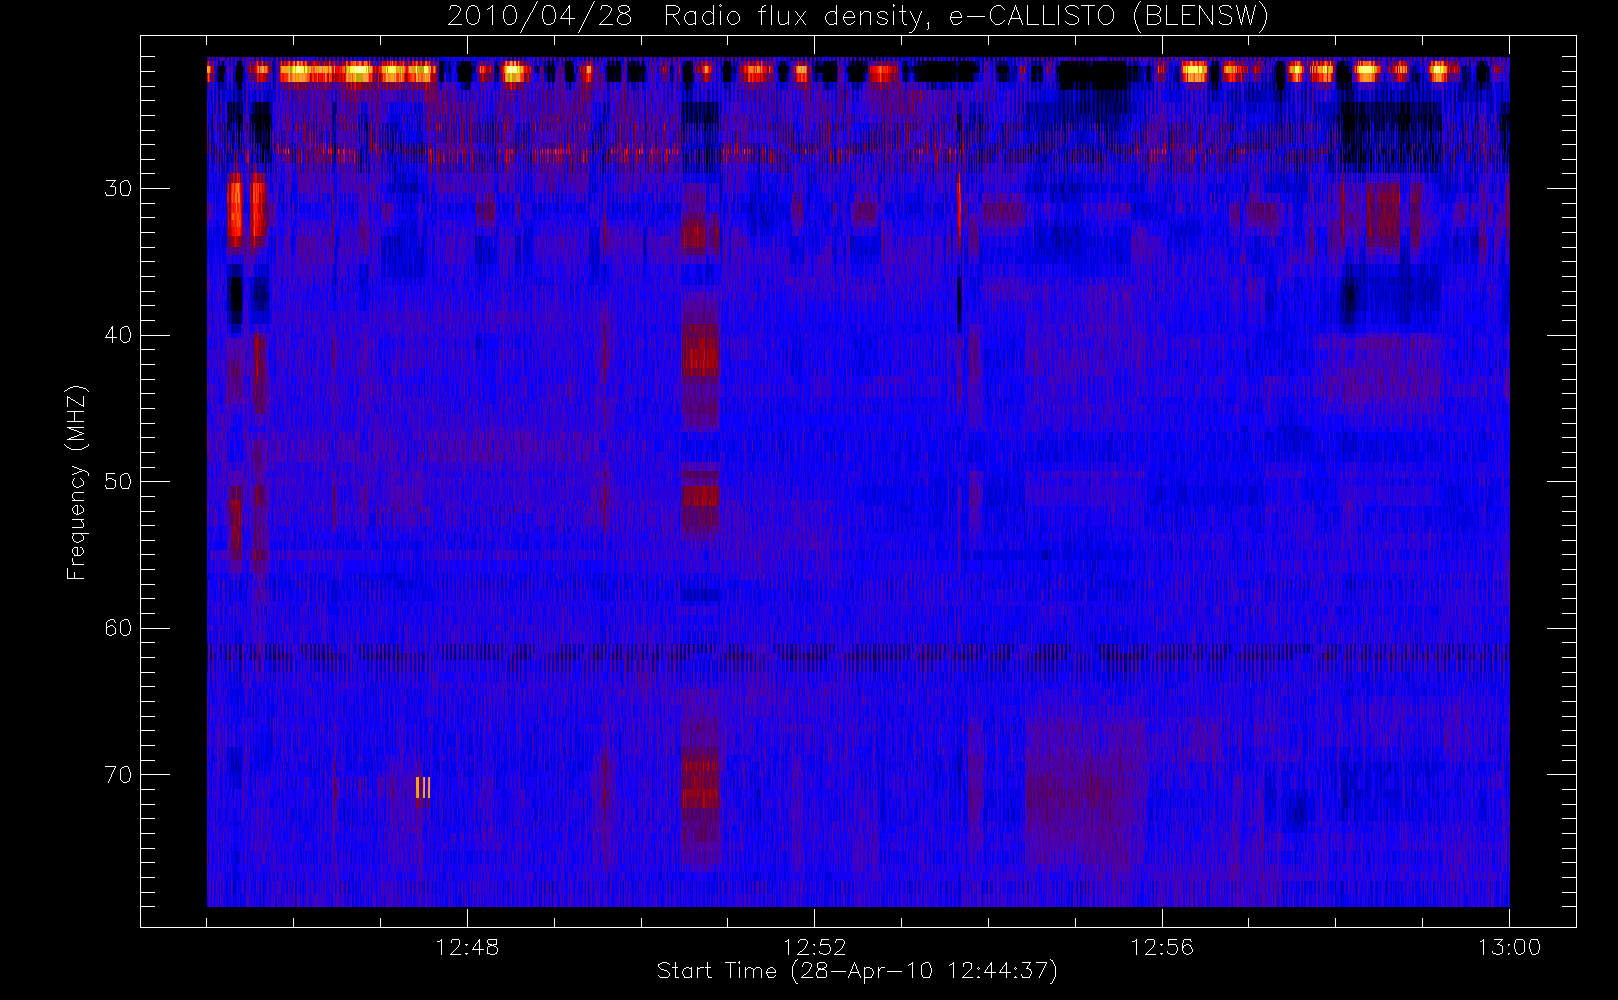Click the 40 frequency tick label
The image size is (1618, 1000).
point(118,335)
